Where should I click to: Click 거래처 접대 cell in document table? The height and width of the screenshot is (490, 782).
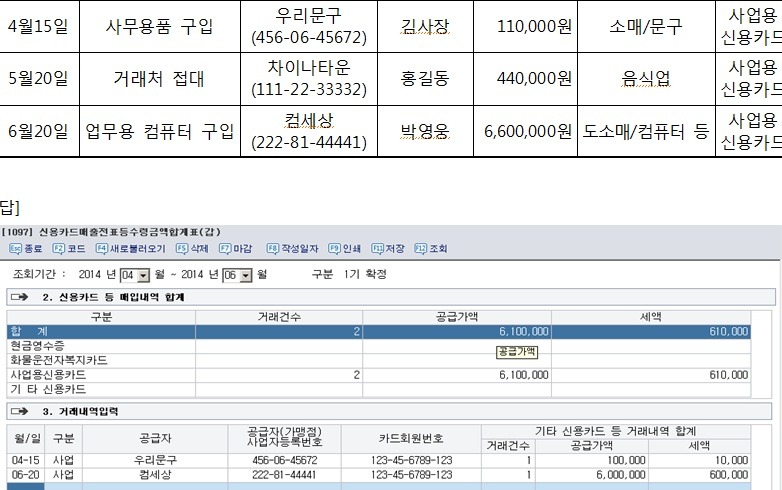point(160,79)
